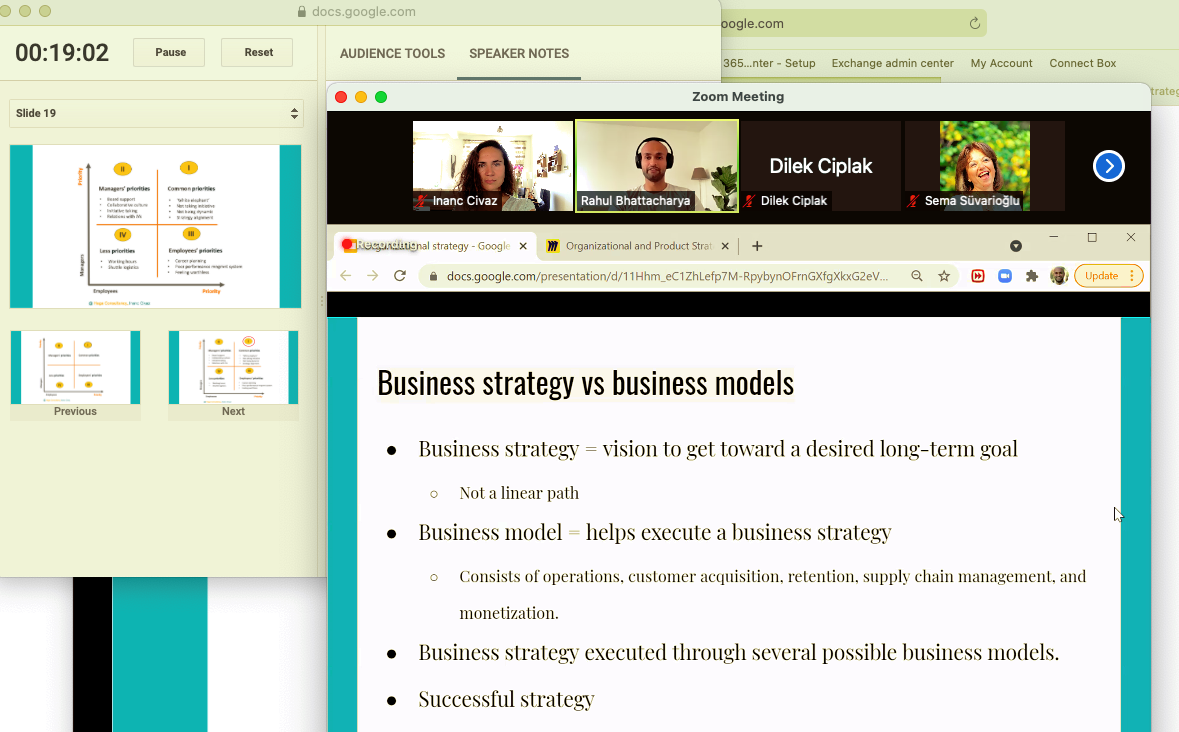Select the Speaker Notes tab
1179x732 pixels.
pyautogui.click(x=519, y=54)
